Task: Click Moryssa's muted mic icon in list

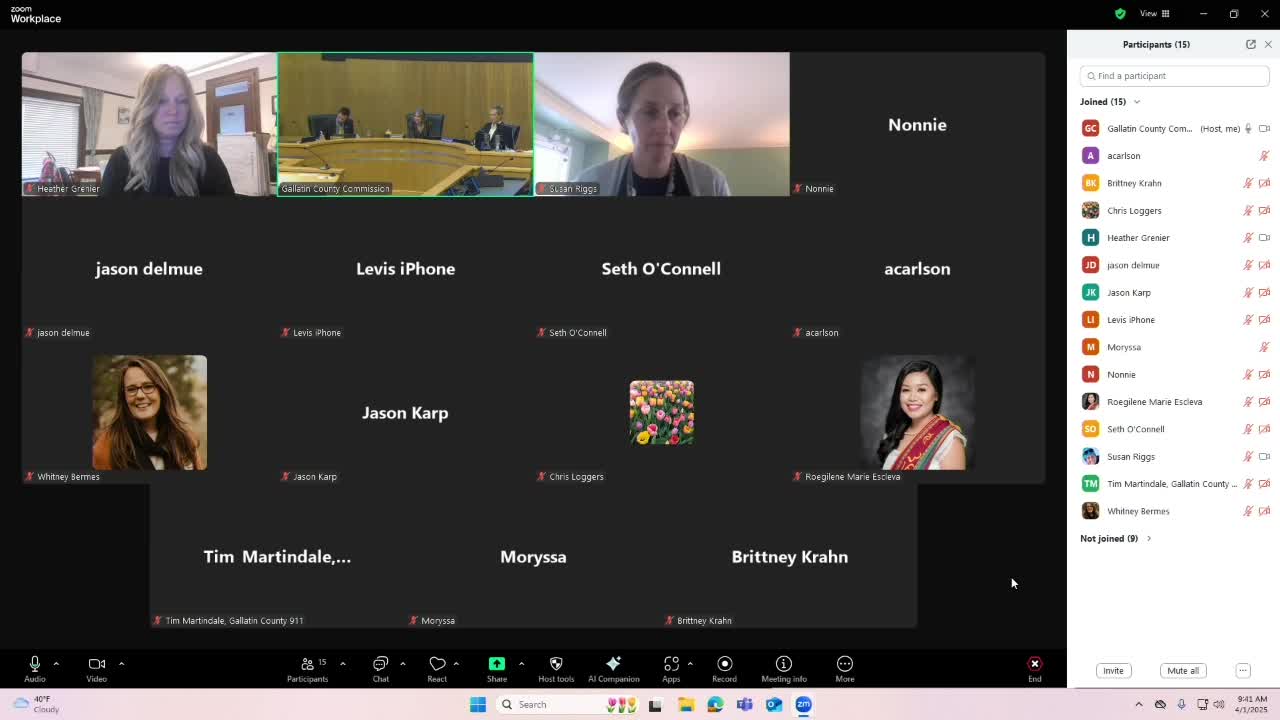Action: tap(1264, 347)
